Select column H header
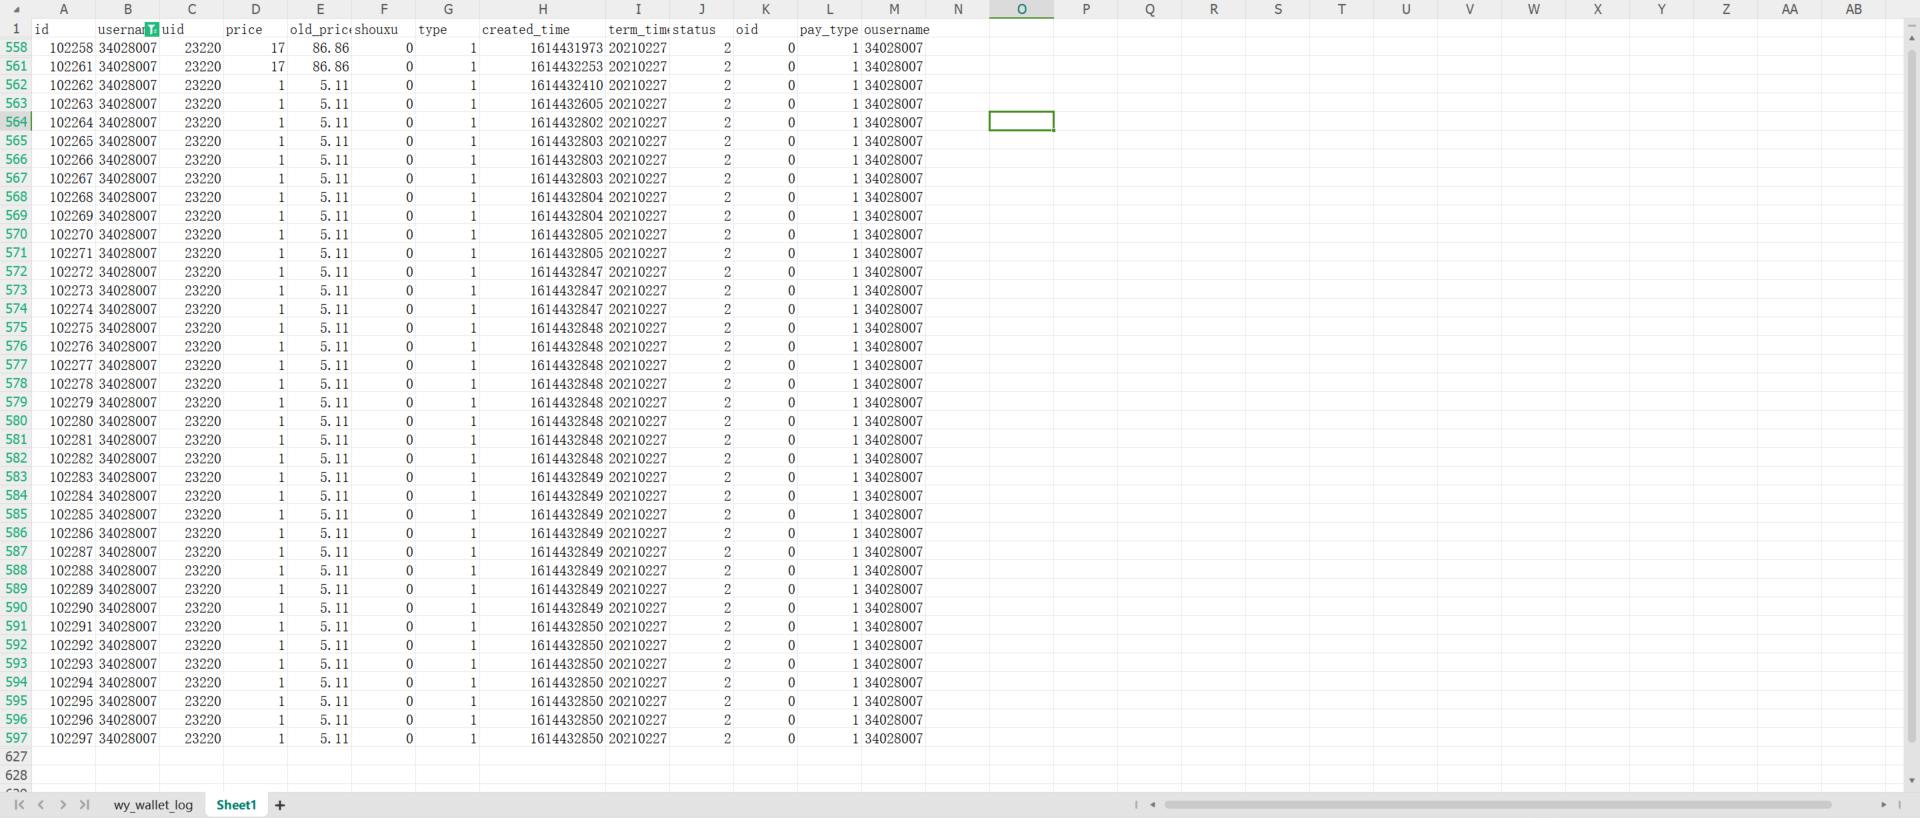Screen dimensions: 1920x818 click(543, 9)
